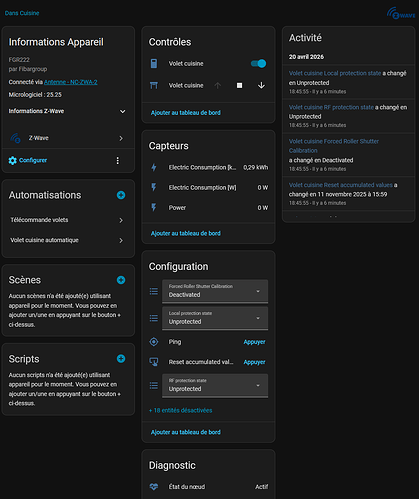Toggle the Volet cuisine switch
Screen dimensions: 419x499
pos(258,64)
